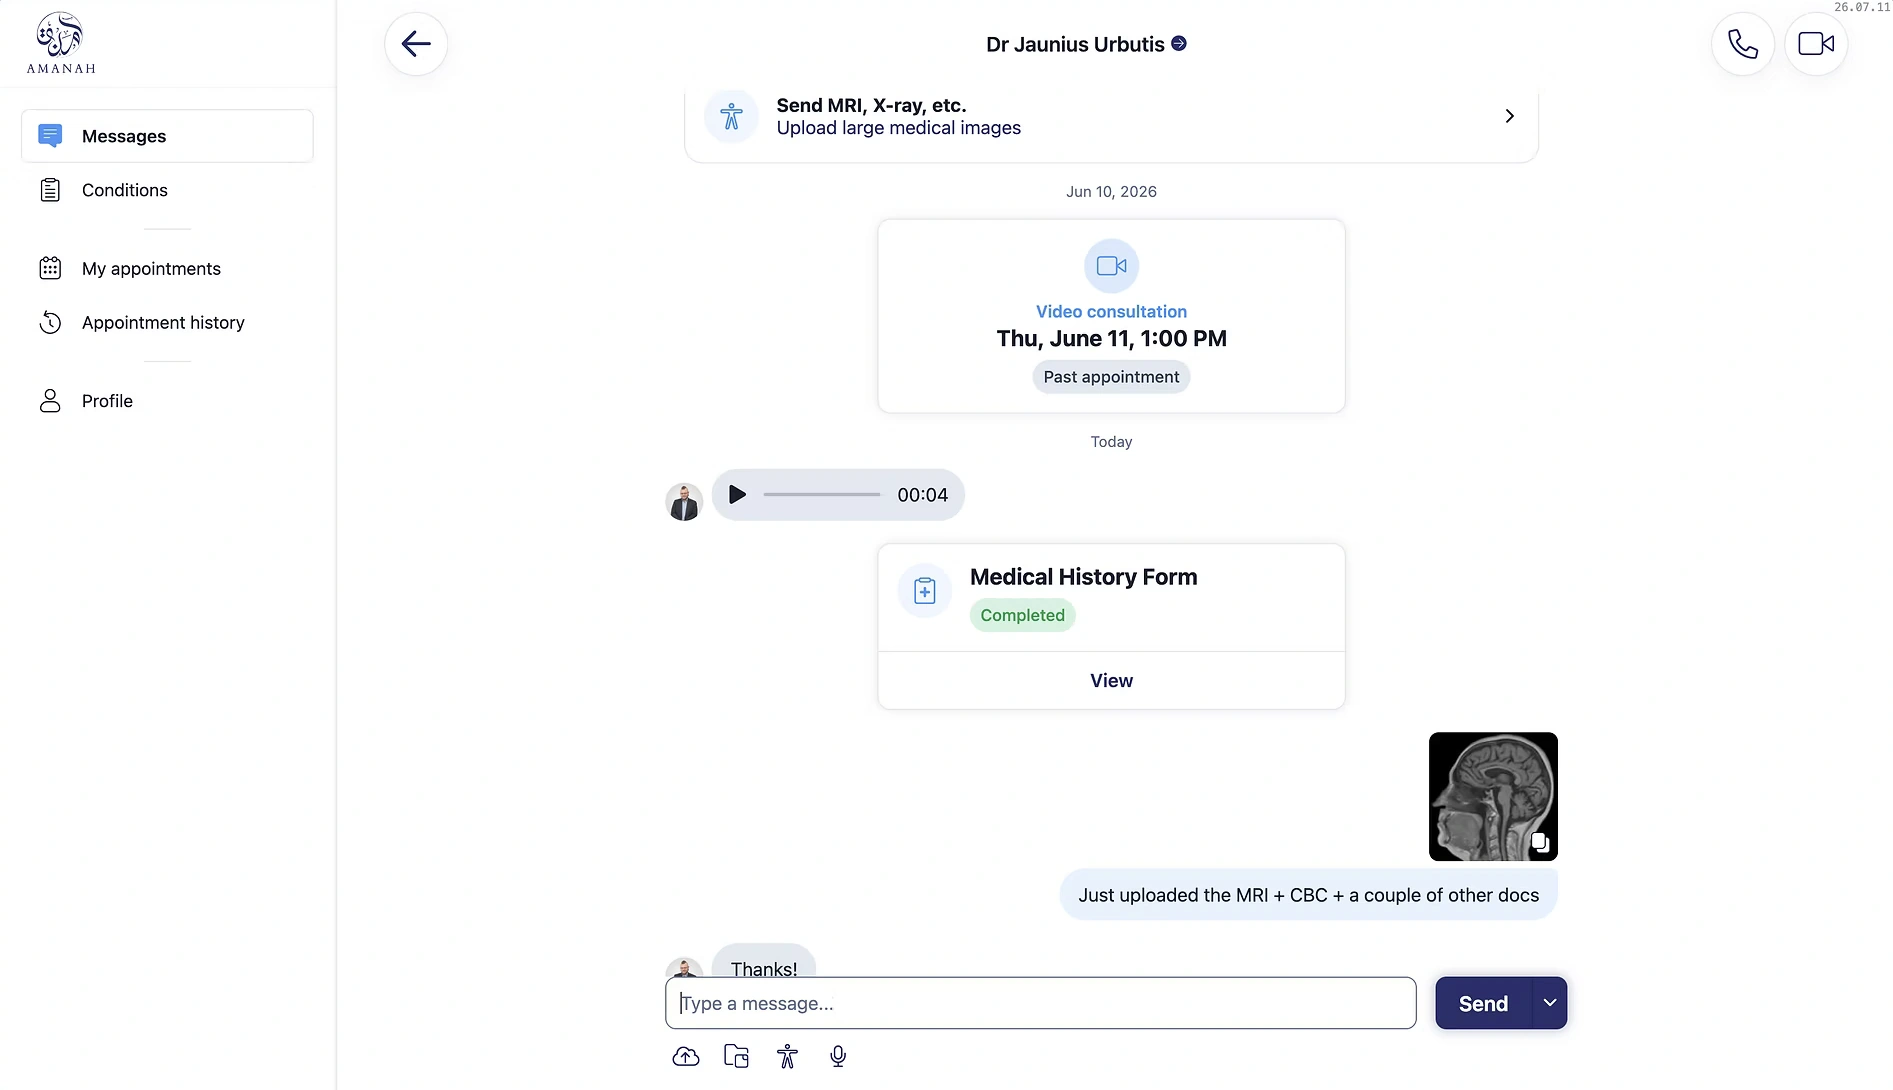The height and width of the screenshot is (1090, 1893).
Task: Expand the Send MRI card chevron
Action: (1510, 116)
